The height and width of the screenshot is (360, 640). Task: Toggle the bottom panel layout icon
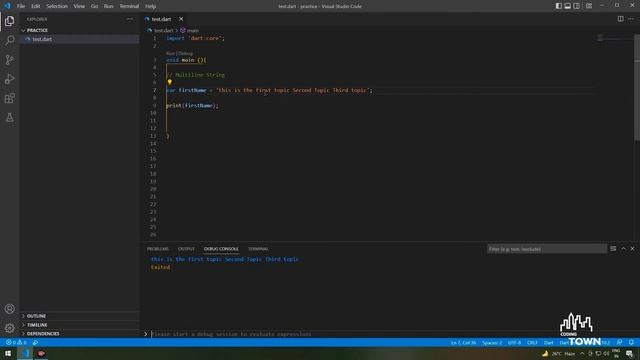[x=567, y=6]
